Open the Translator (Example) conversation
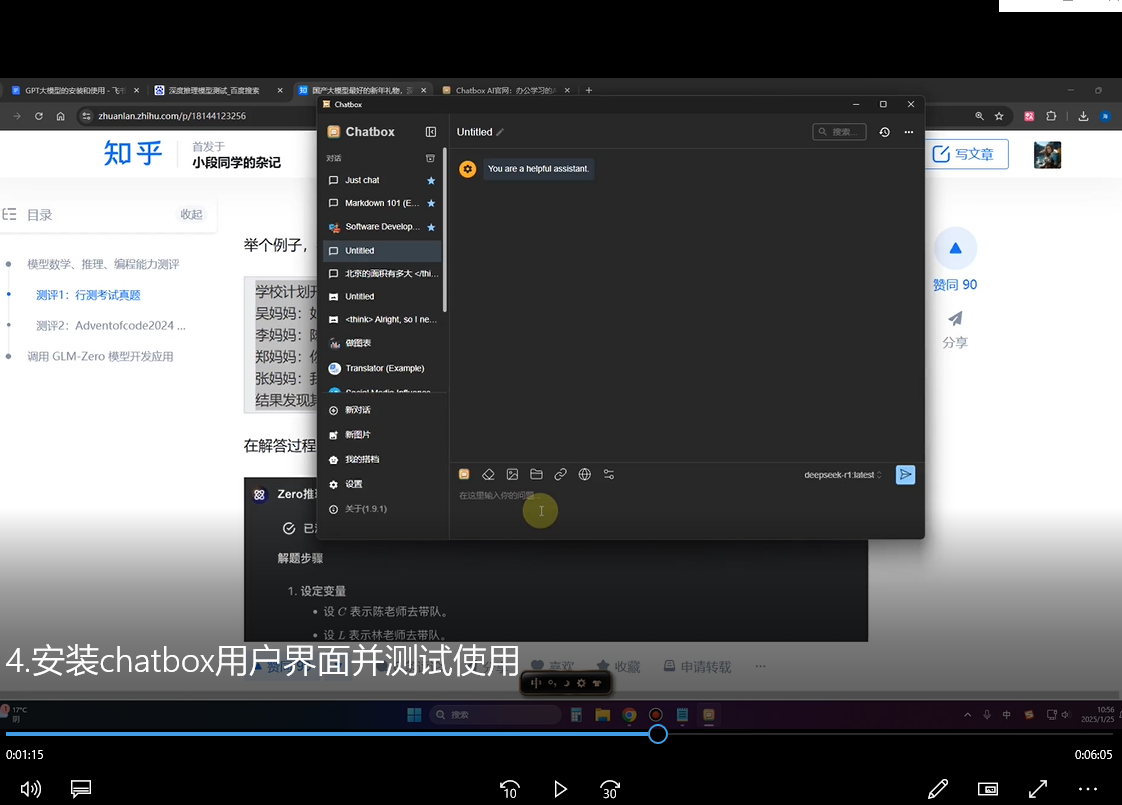 (x=382, y=369)
